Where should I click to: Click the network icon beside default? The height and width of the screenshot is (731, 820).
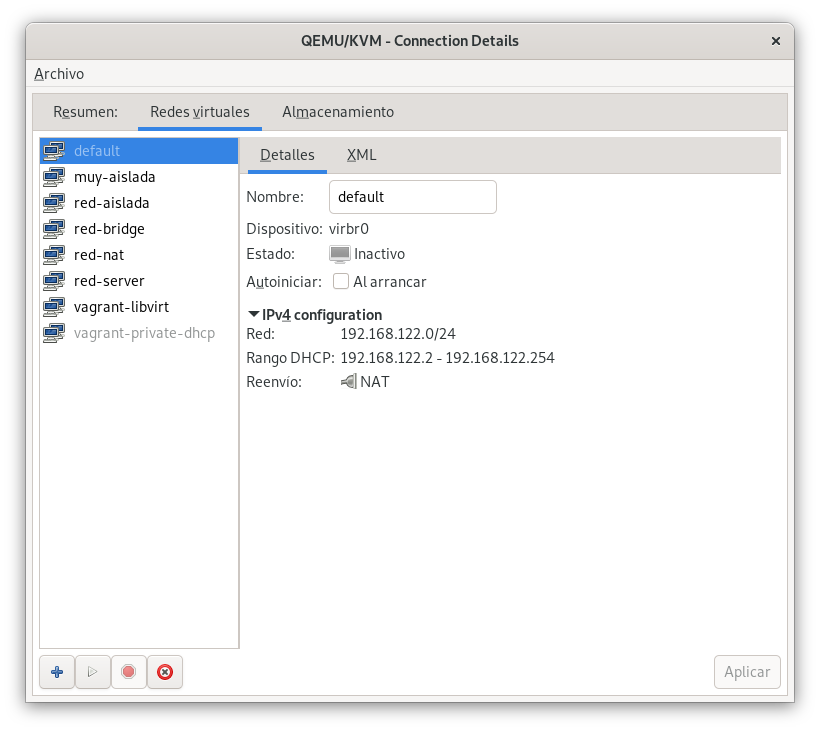(54, 151)
